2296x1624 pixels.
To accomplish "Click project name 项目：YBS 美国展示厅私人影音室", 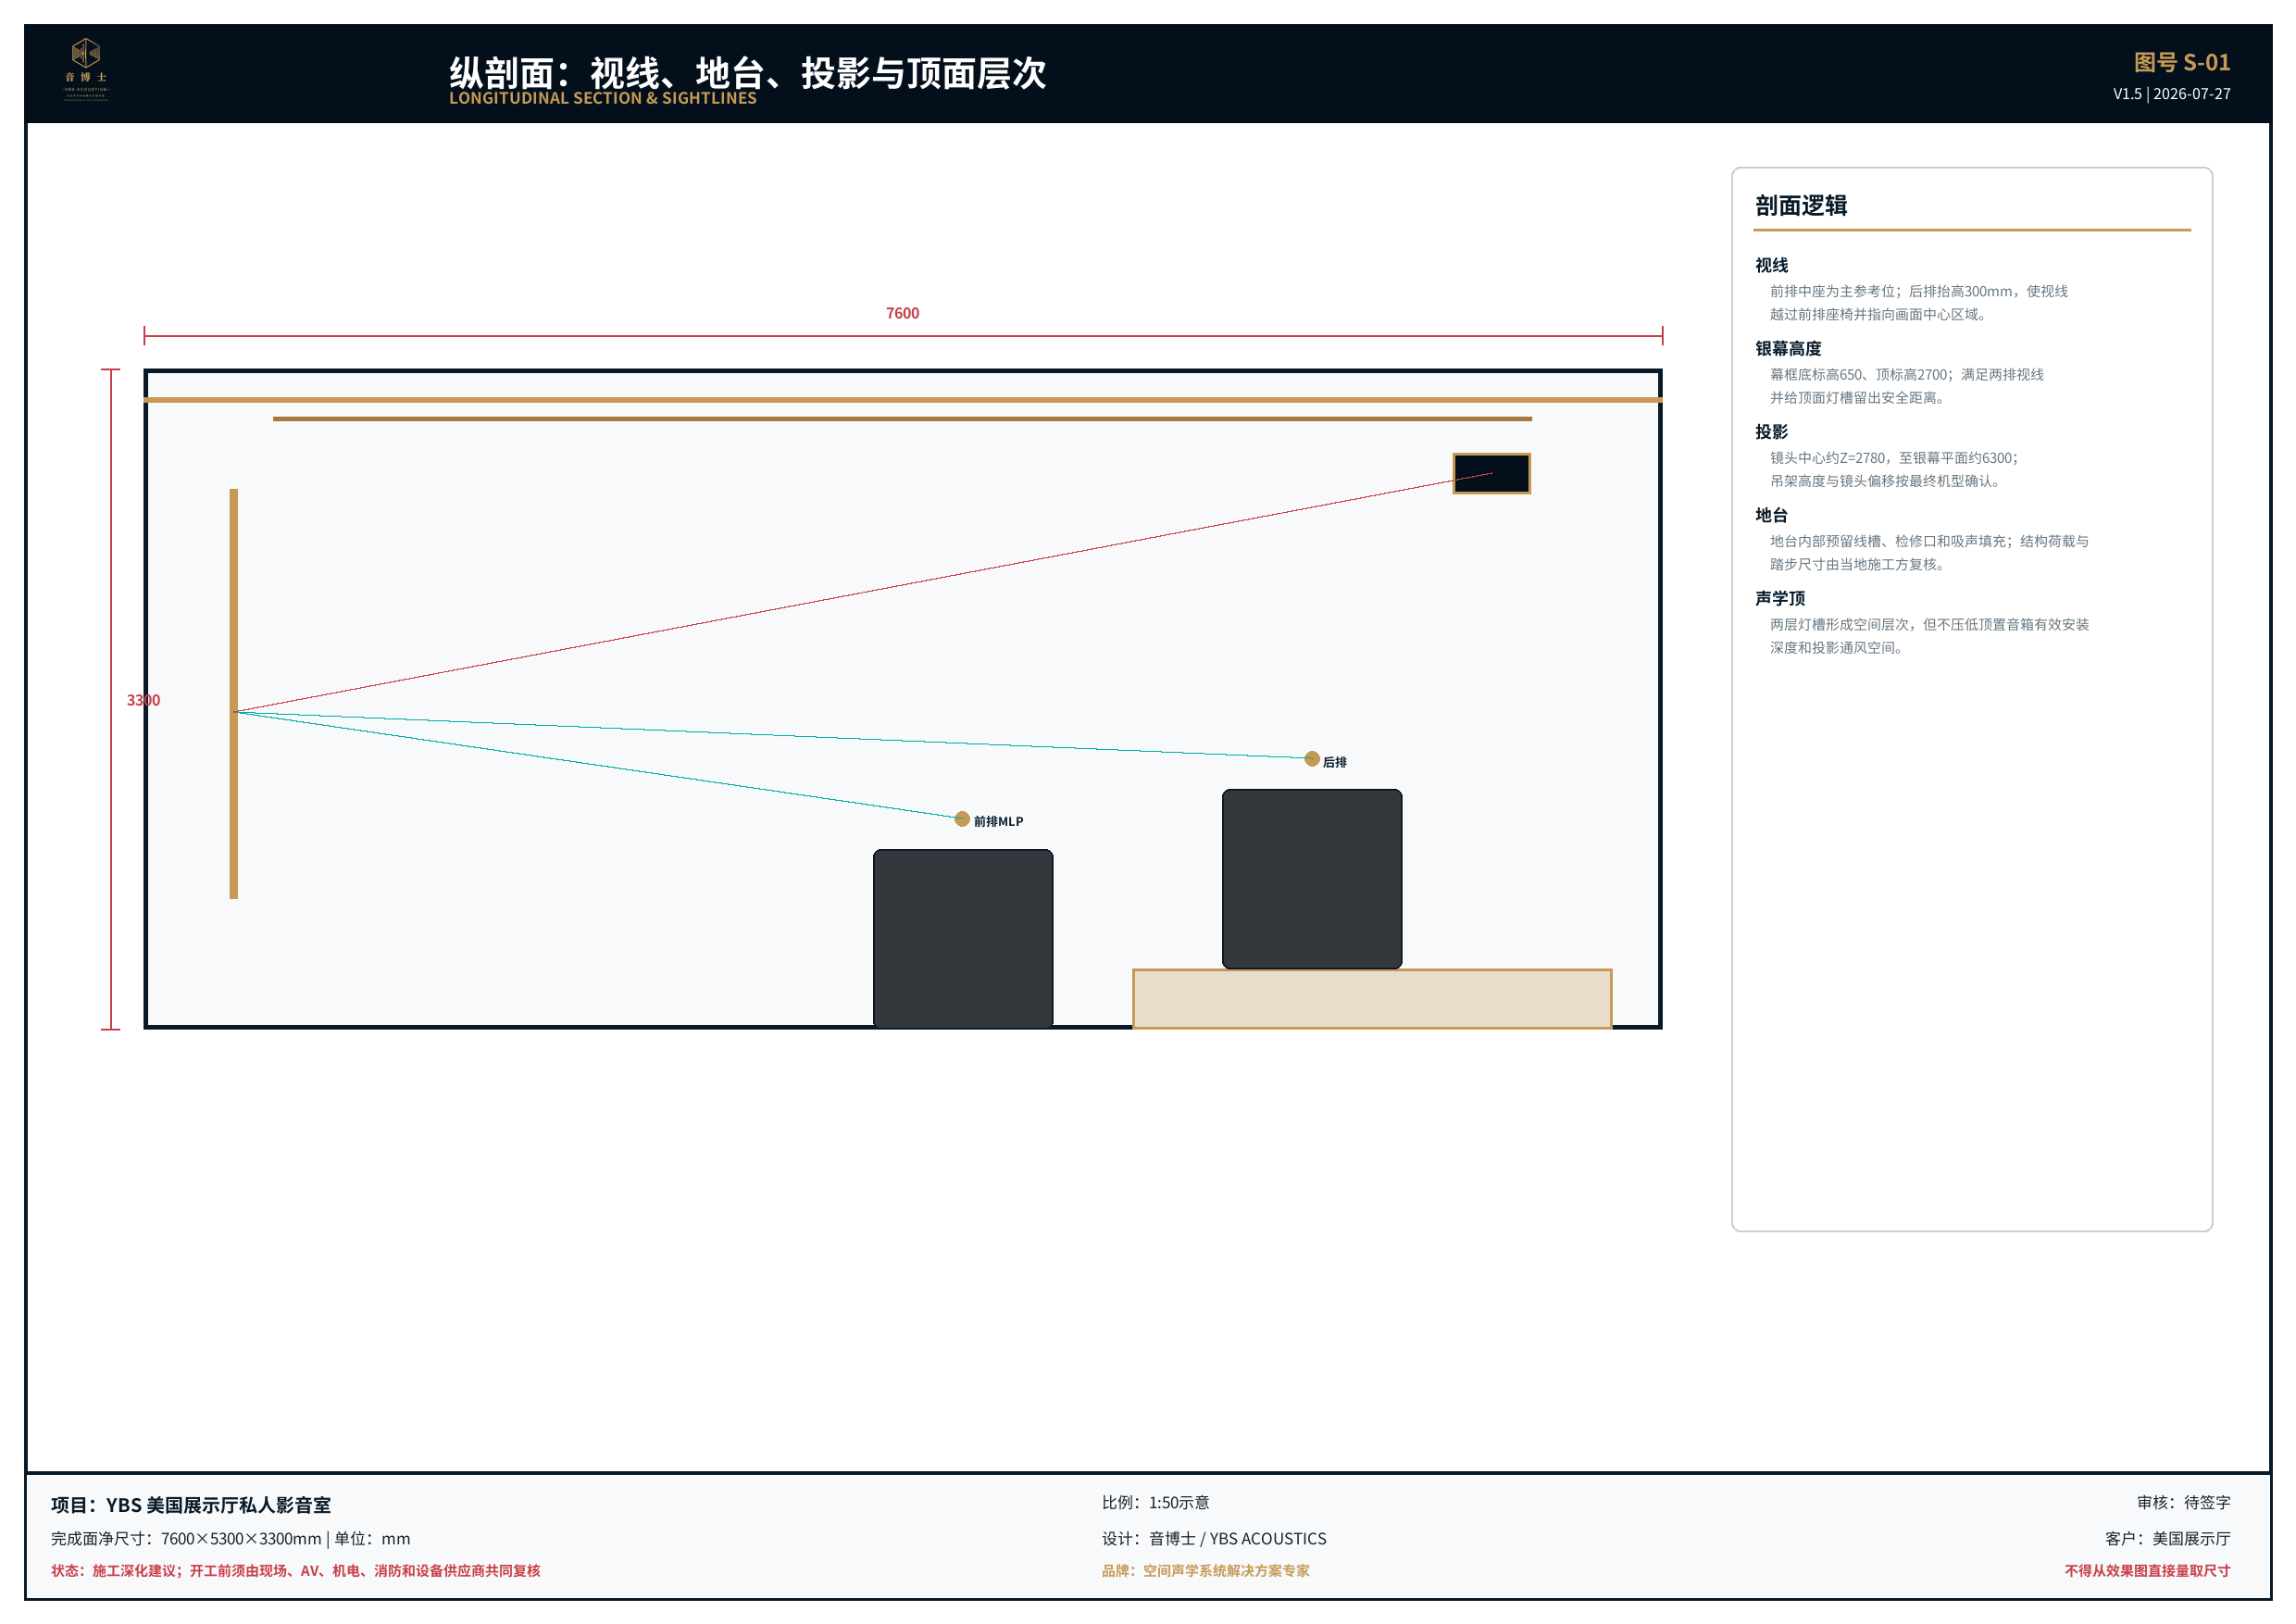I will (191, 1505).
